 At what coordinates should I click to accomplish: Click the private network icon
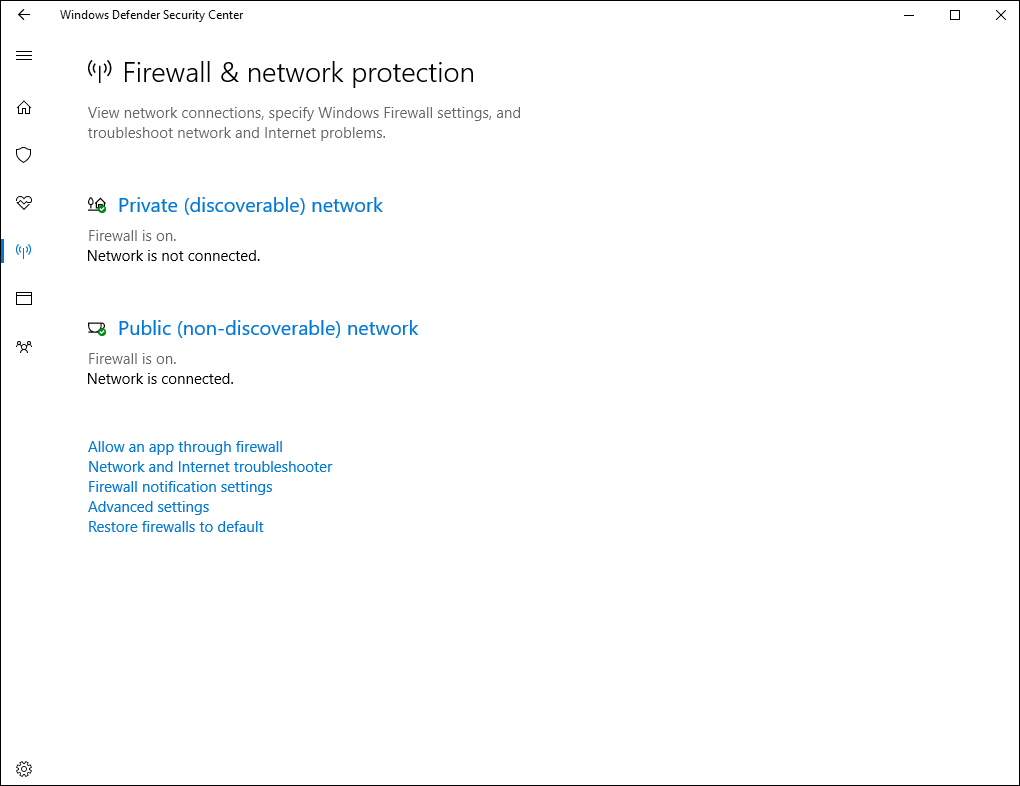pos(97,204)
